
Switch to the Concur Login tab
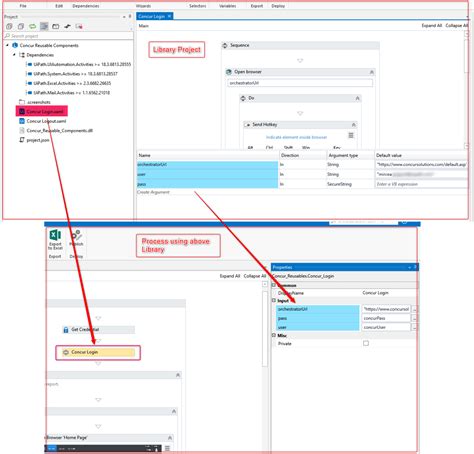[152, 16]
